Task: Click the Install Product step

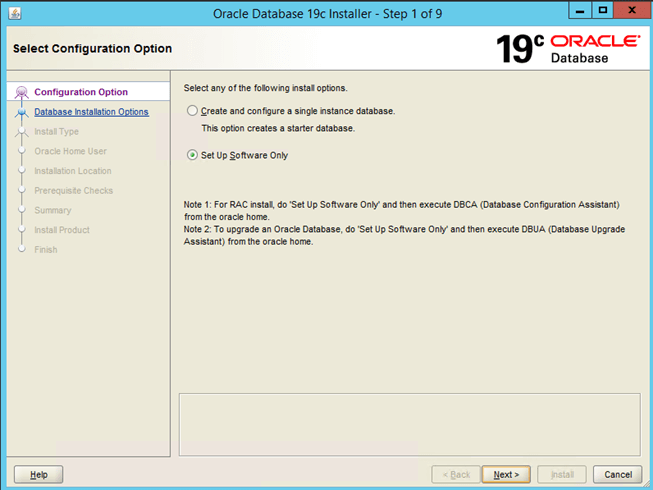Action: (62, 230)
